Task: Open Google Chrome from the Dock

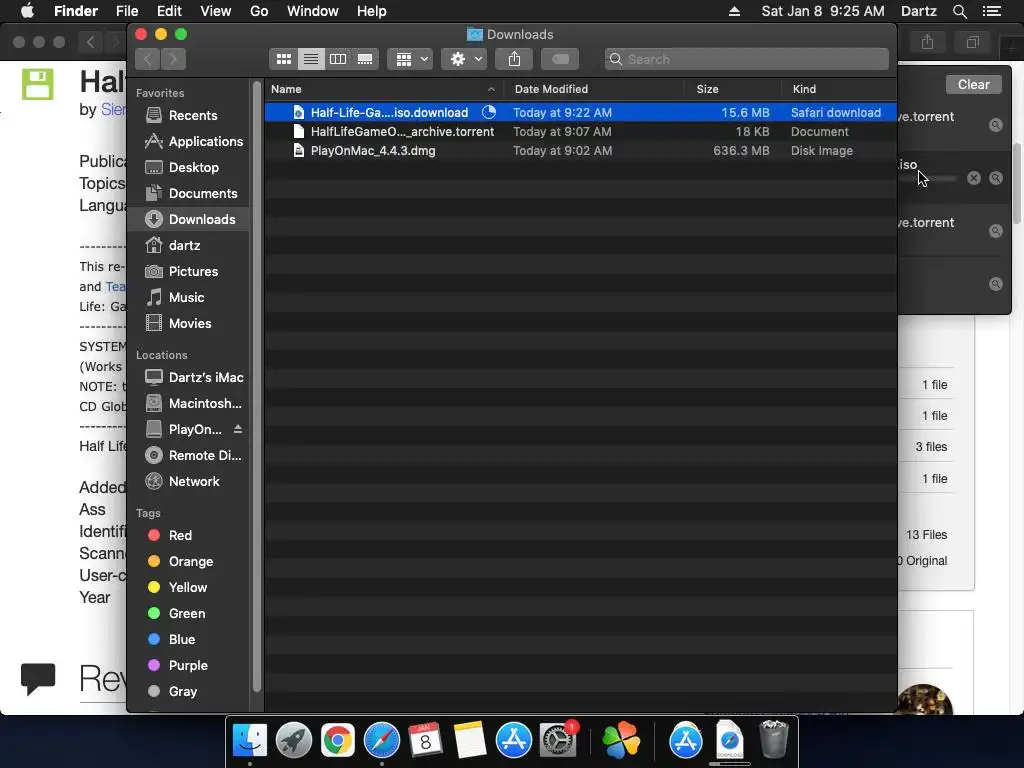Action: 338,741
